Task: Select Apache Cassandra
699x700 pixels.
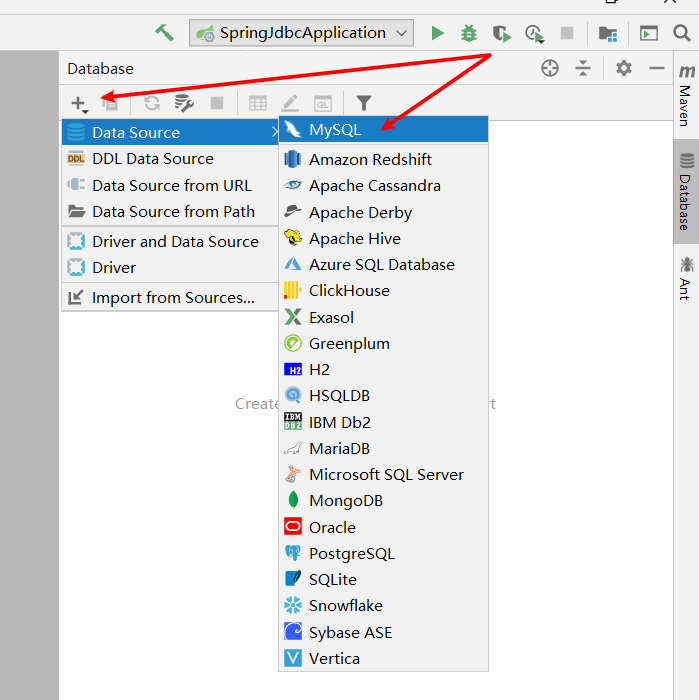Action: click(x=383, y=186)
